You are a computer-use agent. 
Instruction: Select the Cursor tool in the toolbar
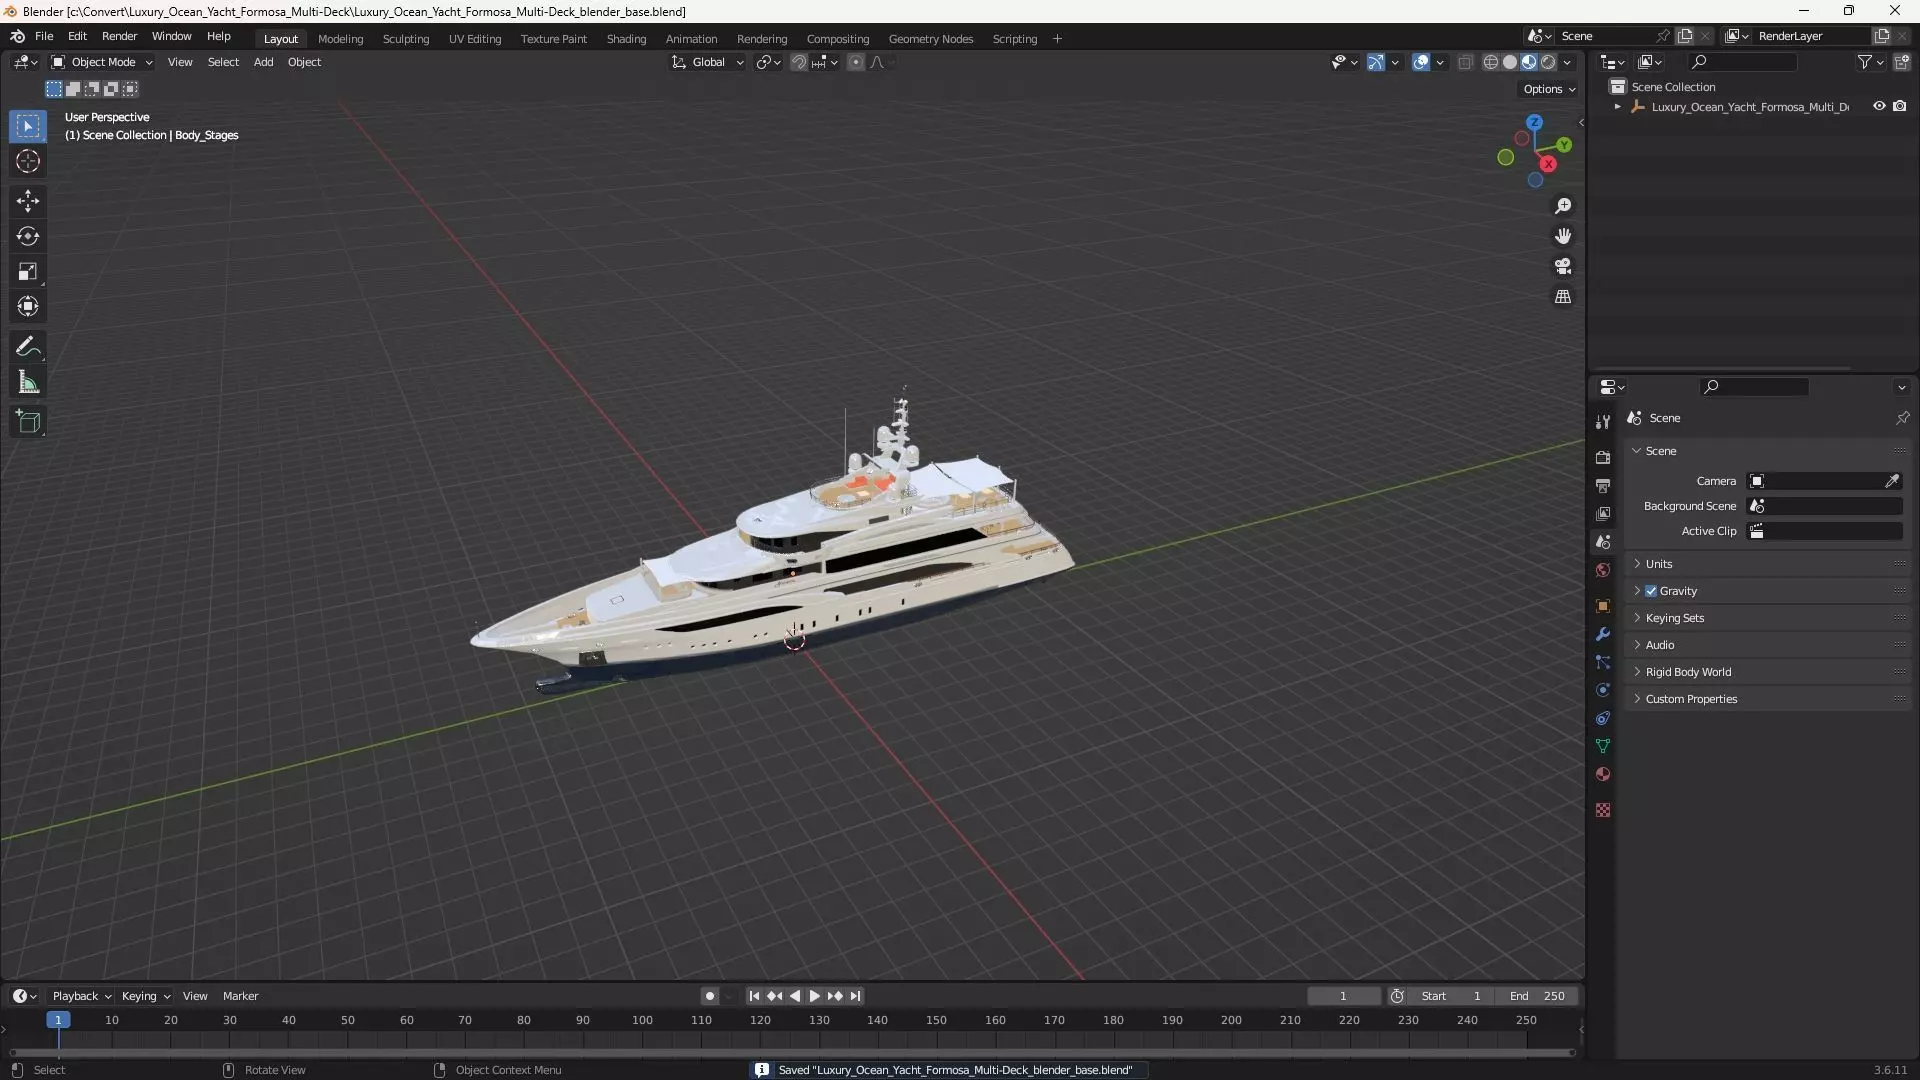point(28,161)
